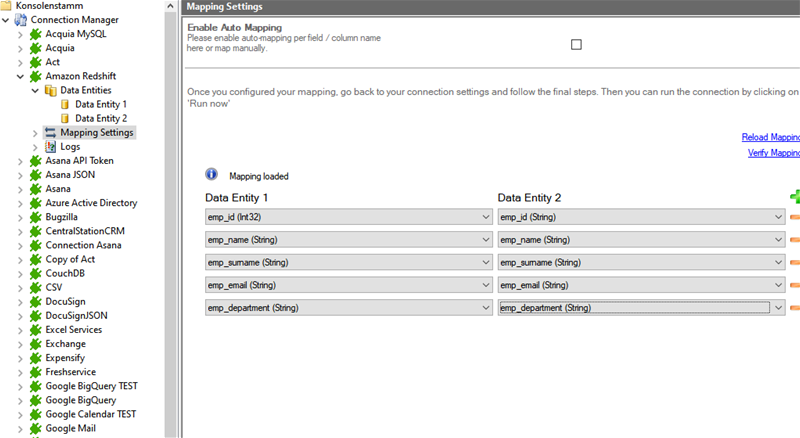Click the Reload Mapping link
The height and width of the screenshot is (438, 800).
click(771, 137)
